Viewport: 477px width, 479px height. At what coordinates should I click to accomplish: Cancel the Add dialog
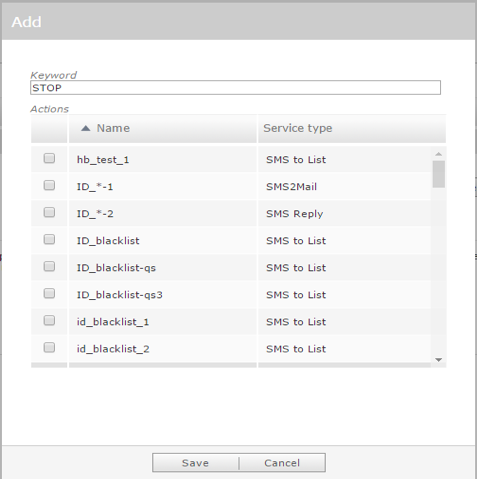point(282,463)
